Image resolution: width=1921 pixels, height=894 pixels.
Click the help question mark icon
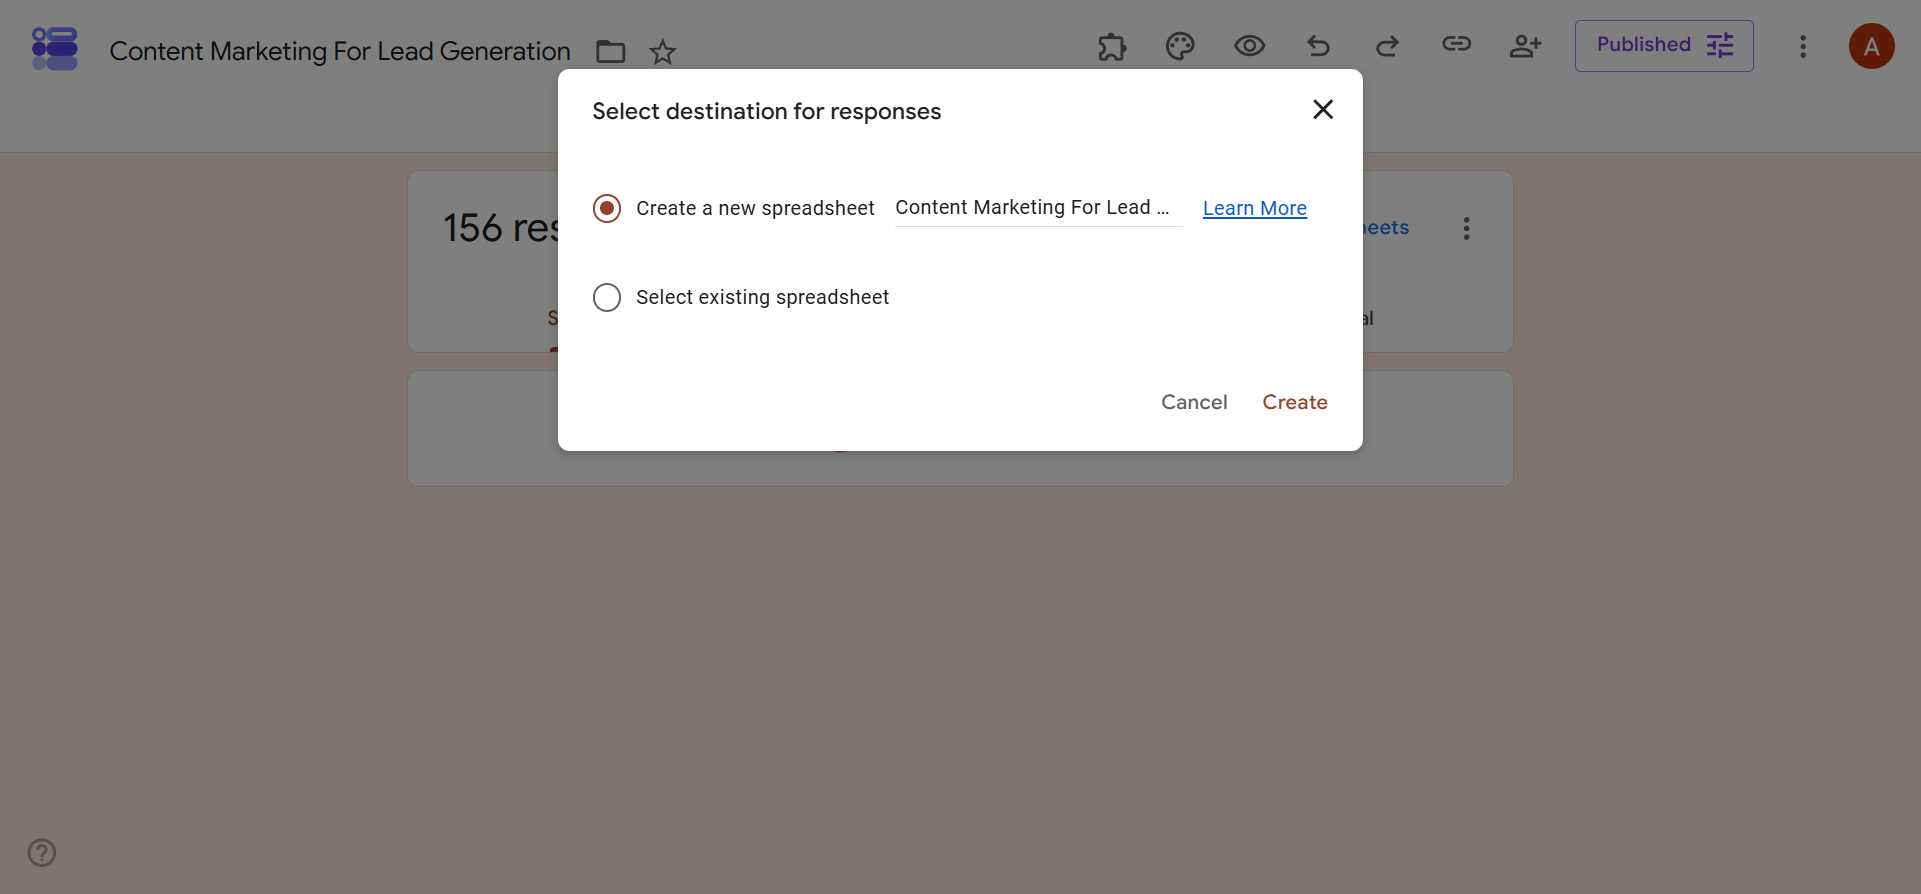42,853
